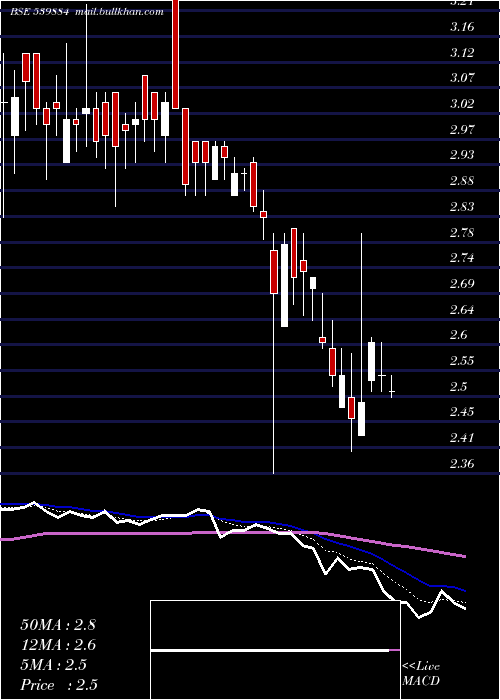Click the 5MA : 2.5 legend text
The image size is (500, 700).
[x=54, y=665]
